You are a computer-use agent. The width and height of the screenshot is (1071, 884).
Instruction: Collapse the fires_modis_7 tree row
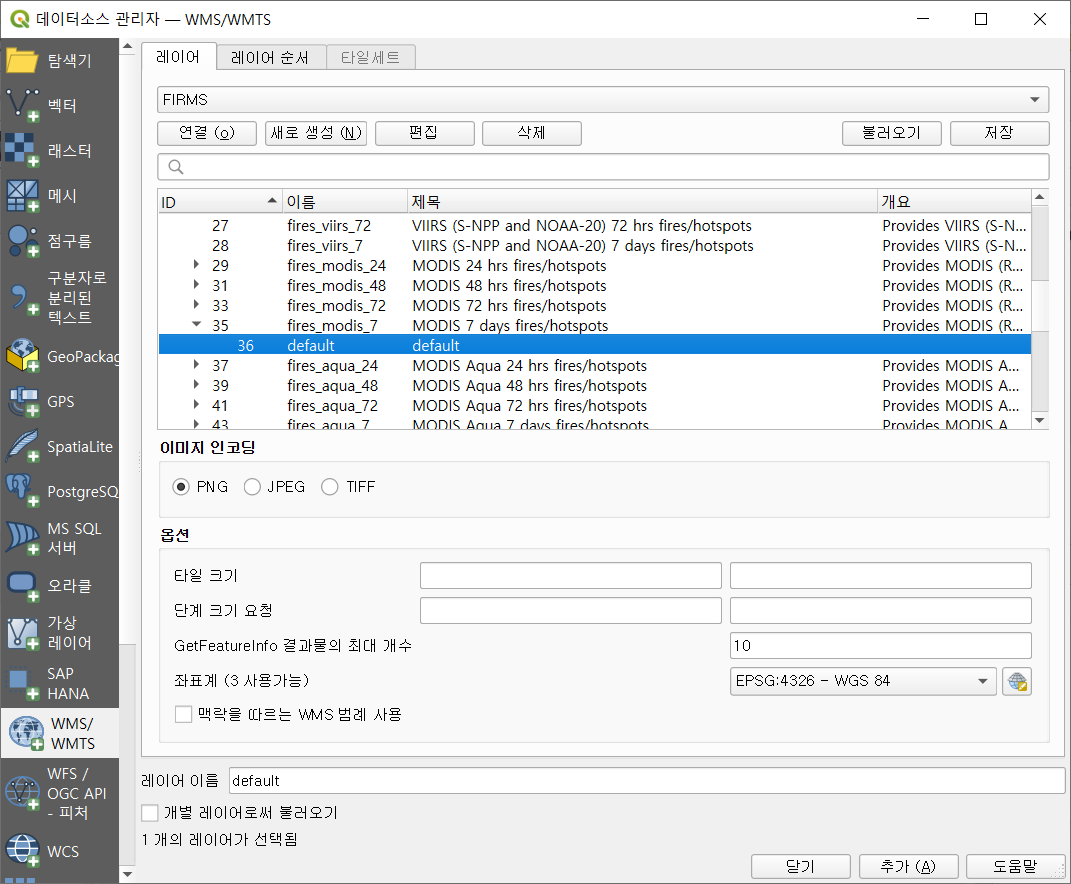point(196,324)
